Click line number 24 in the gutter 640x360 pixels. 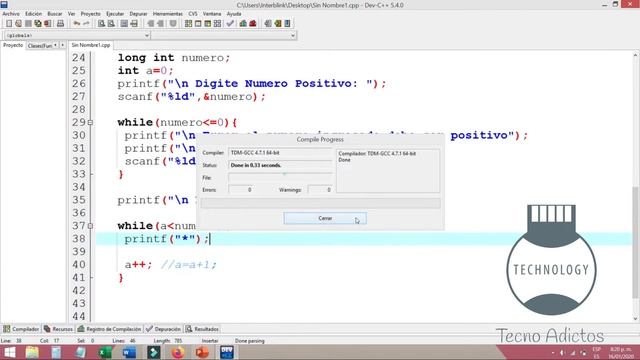pos(78,58)
